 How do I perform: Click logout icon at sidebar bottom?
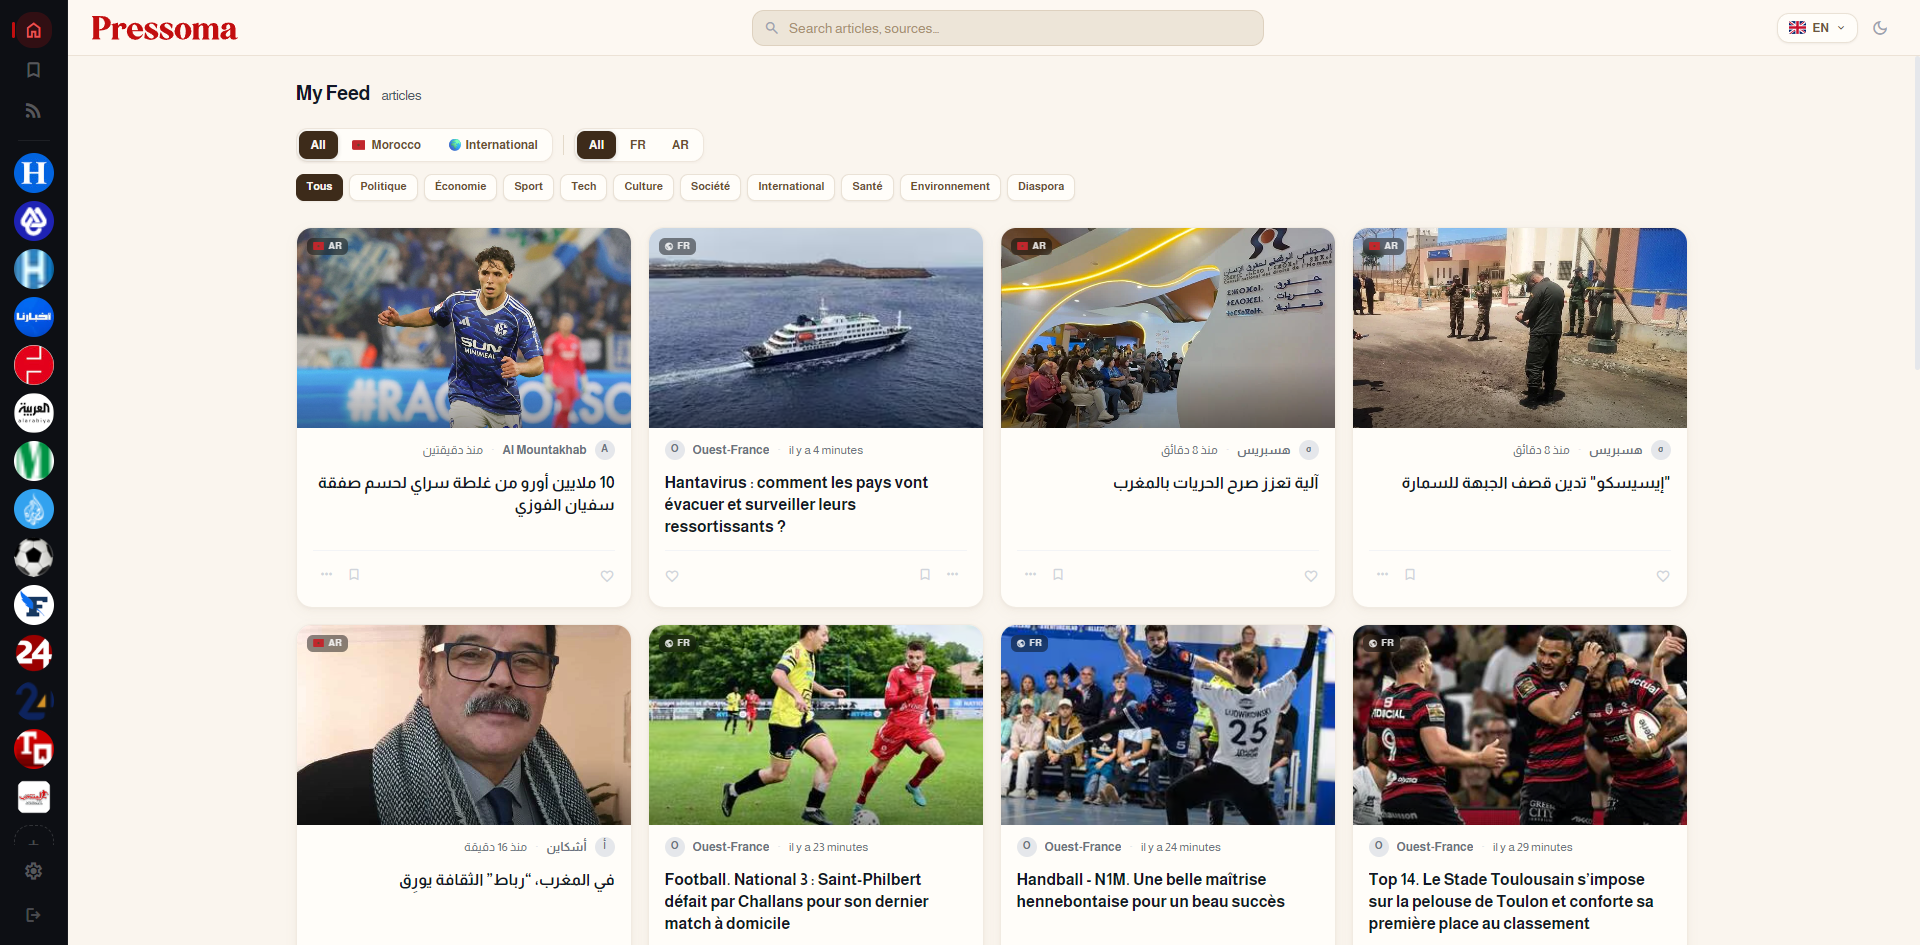coord(33,915)
